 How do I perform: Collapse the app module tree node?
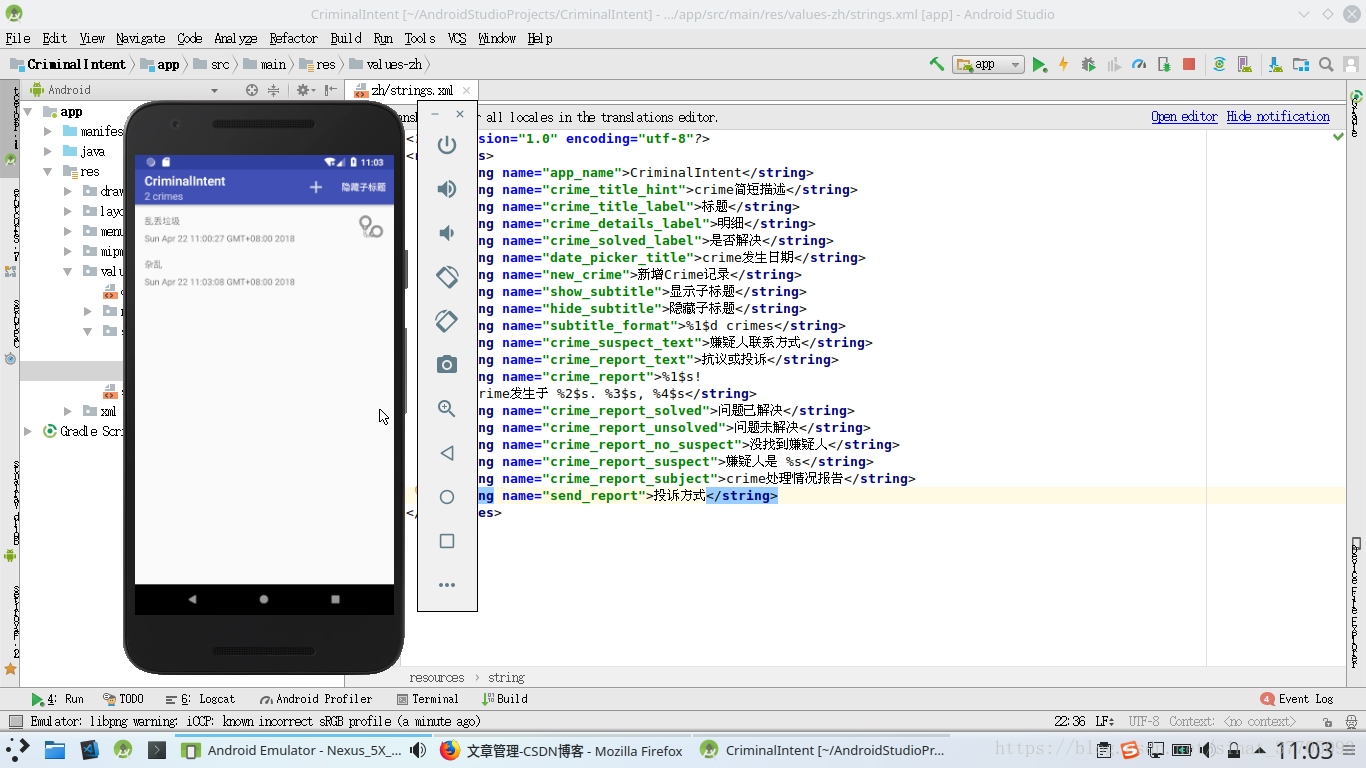click(29, 112)
